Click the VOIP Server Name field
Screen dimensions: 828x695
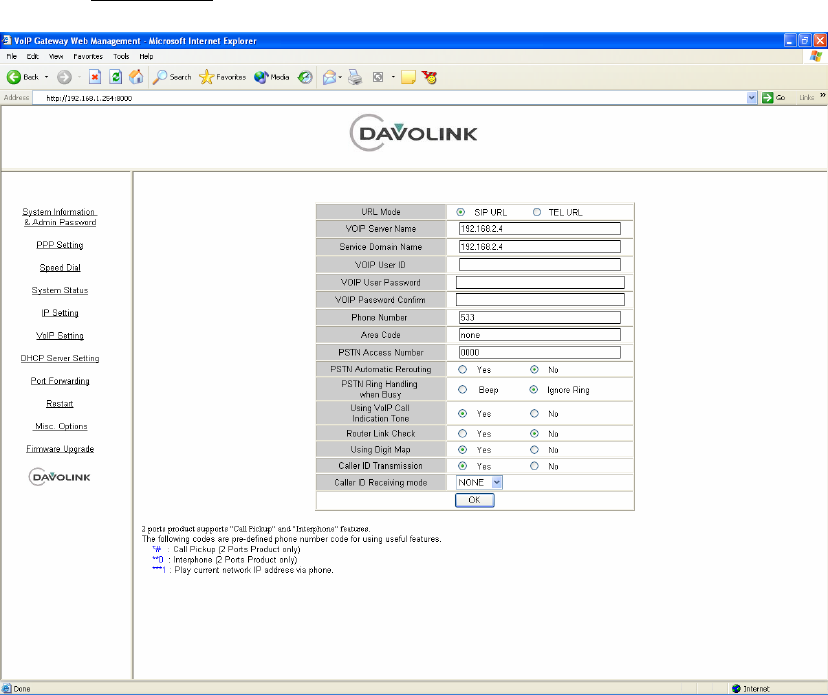pyautogui.click(x=540, y=229)
